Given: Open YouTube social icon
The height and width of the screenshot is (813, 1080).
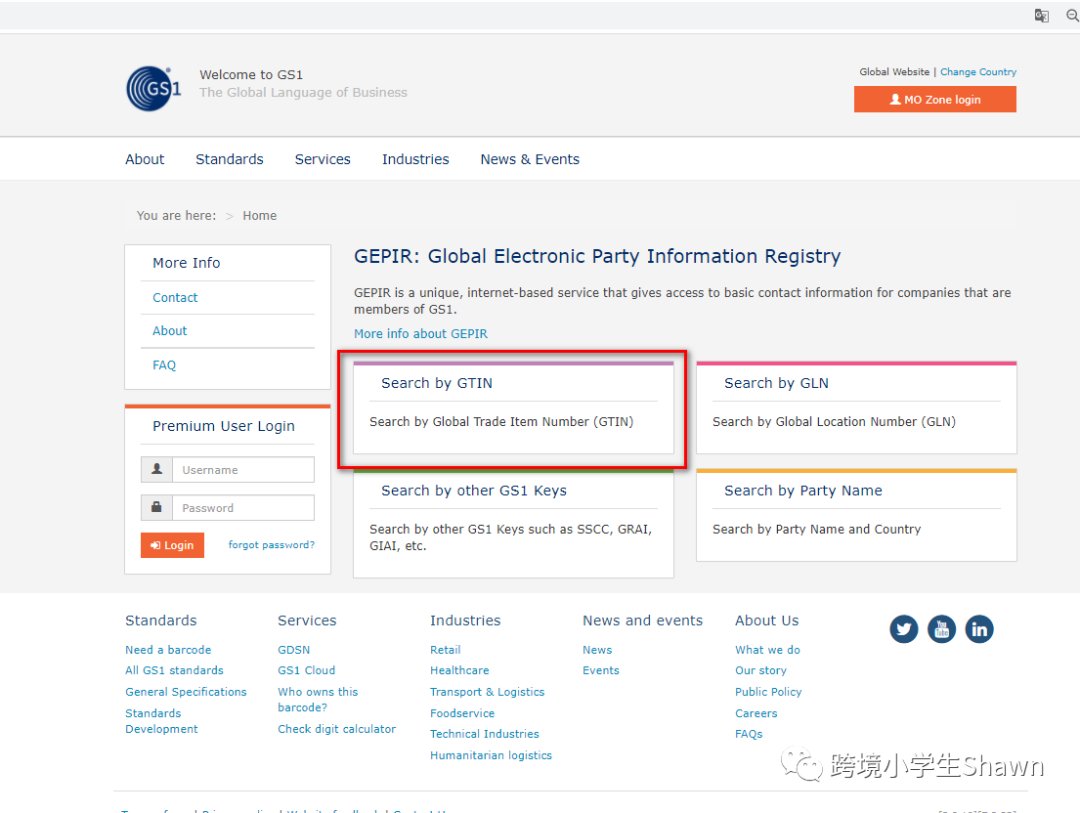Looking at the screenshot, I should tap(941, 629).
